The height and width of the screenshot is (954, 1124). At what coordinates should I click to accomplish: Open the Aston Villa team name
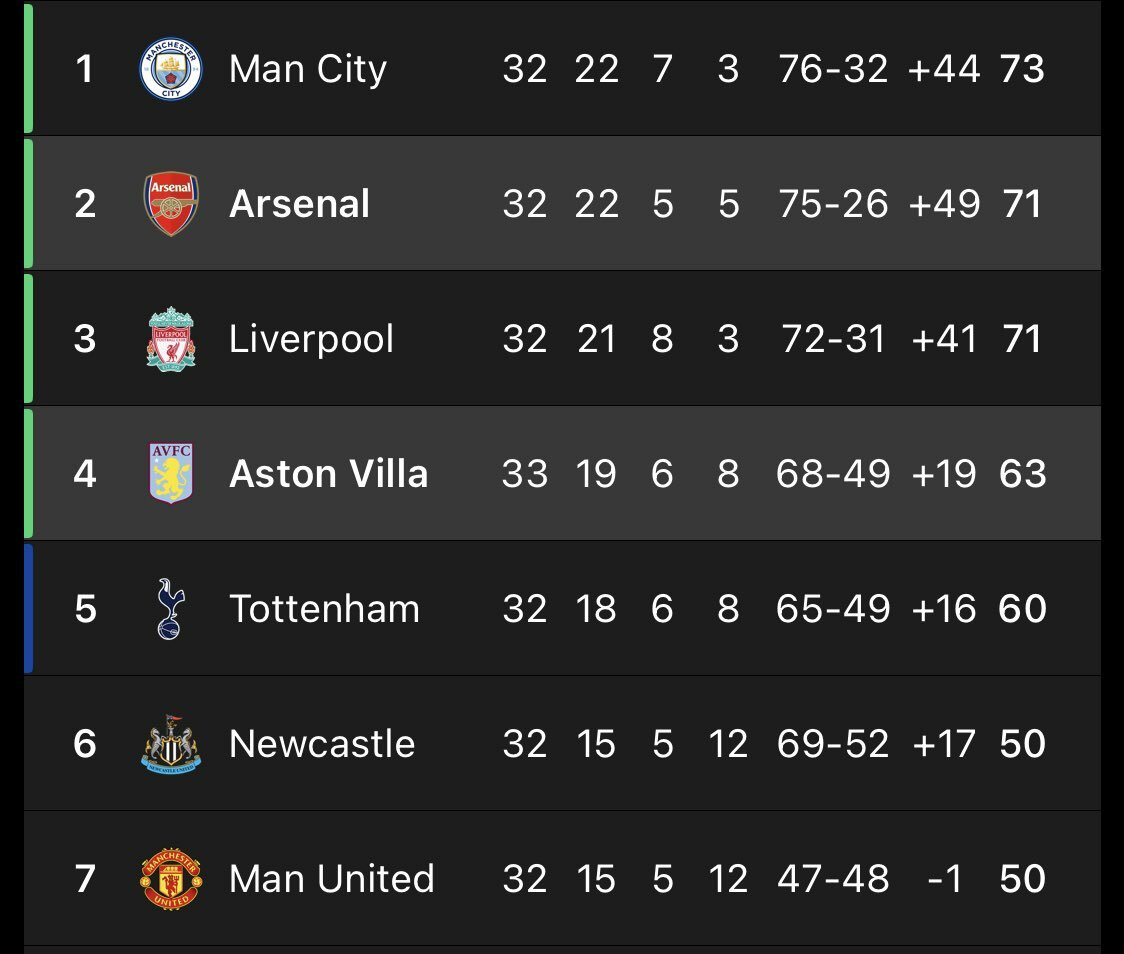click(328, 474)
